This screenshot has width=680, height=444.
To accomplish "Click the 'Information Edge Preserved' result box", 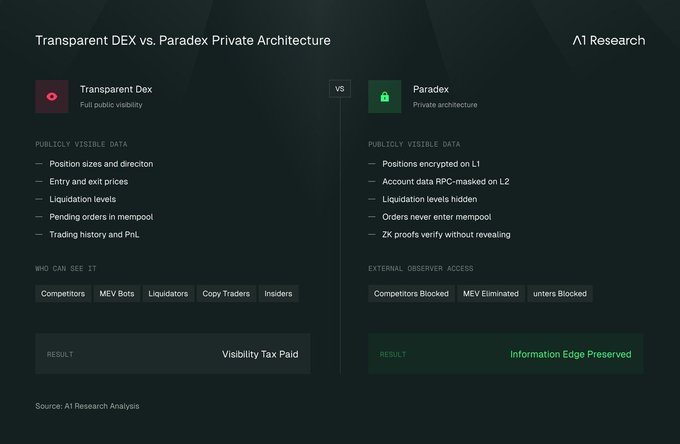I will point(506,354).
